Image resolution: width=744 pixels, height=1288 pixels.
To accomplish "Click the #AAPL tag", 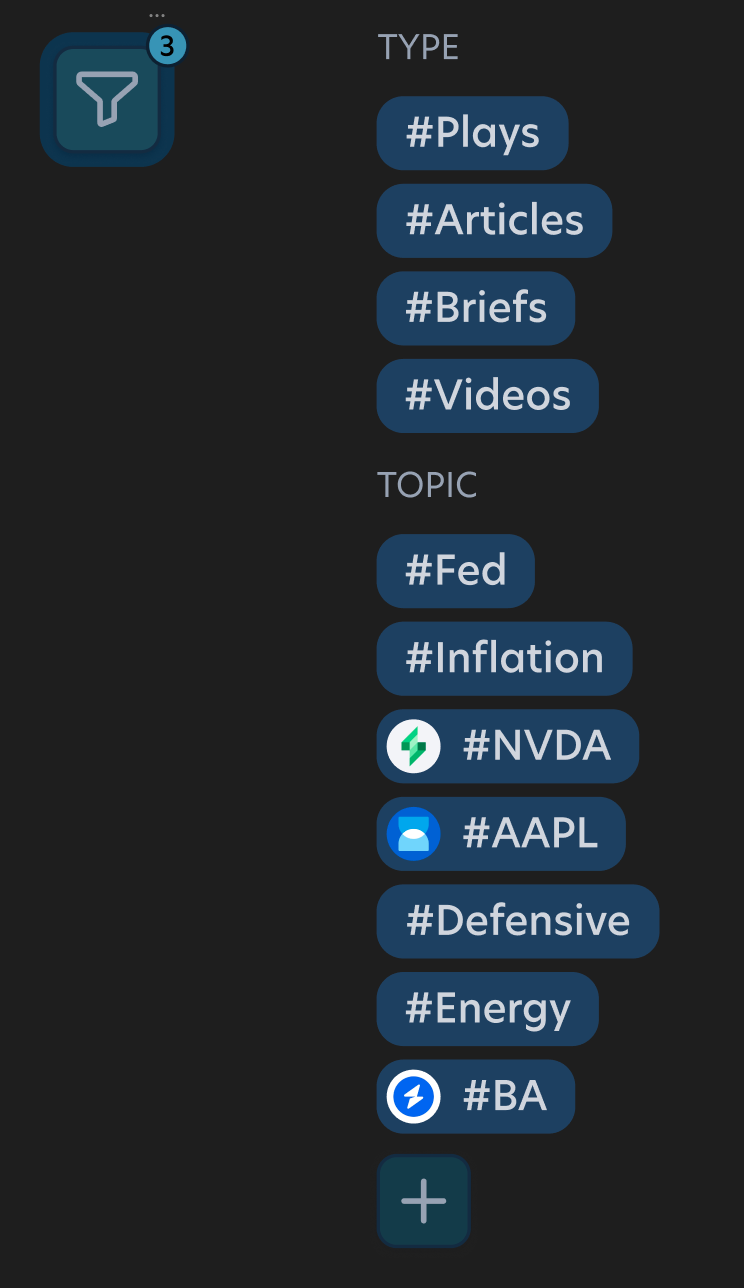I will click(x=500, y=833).
